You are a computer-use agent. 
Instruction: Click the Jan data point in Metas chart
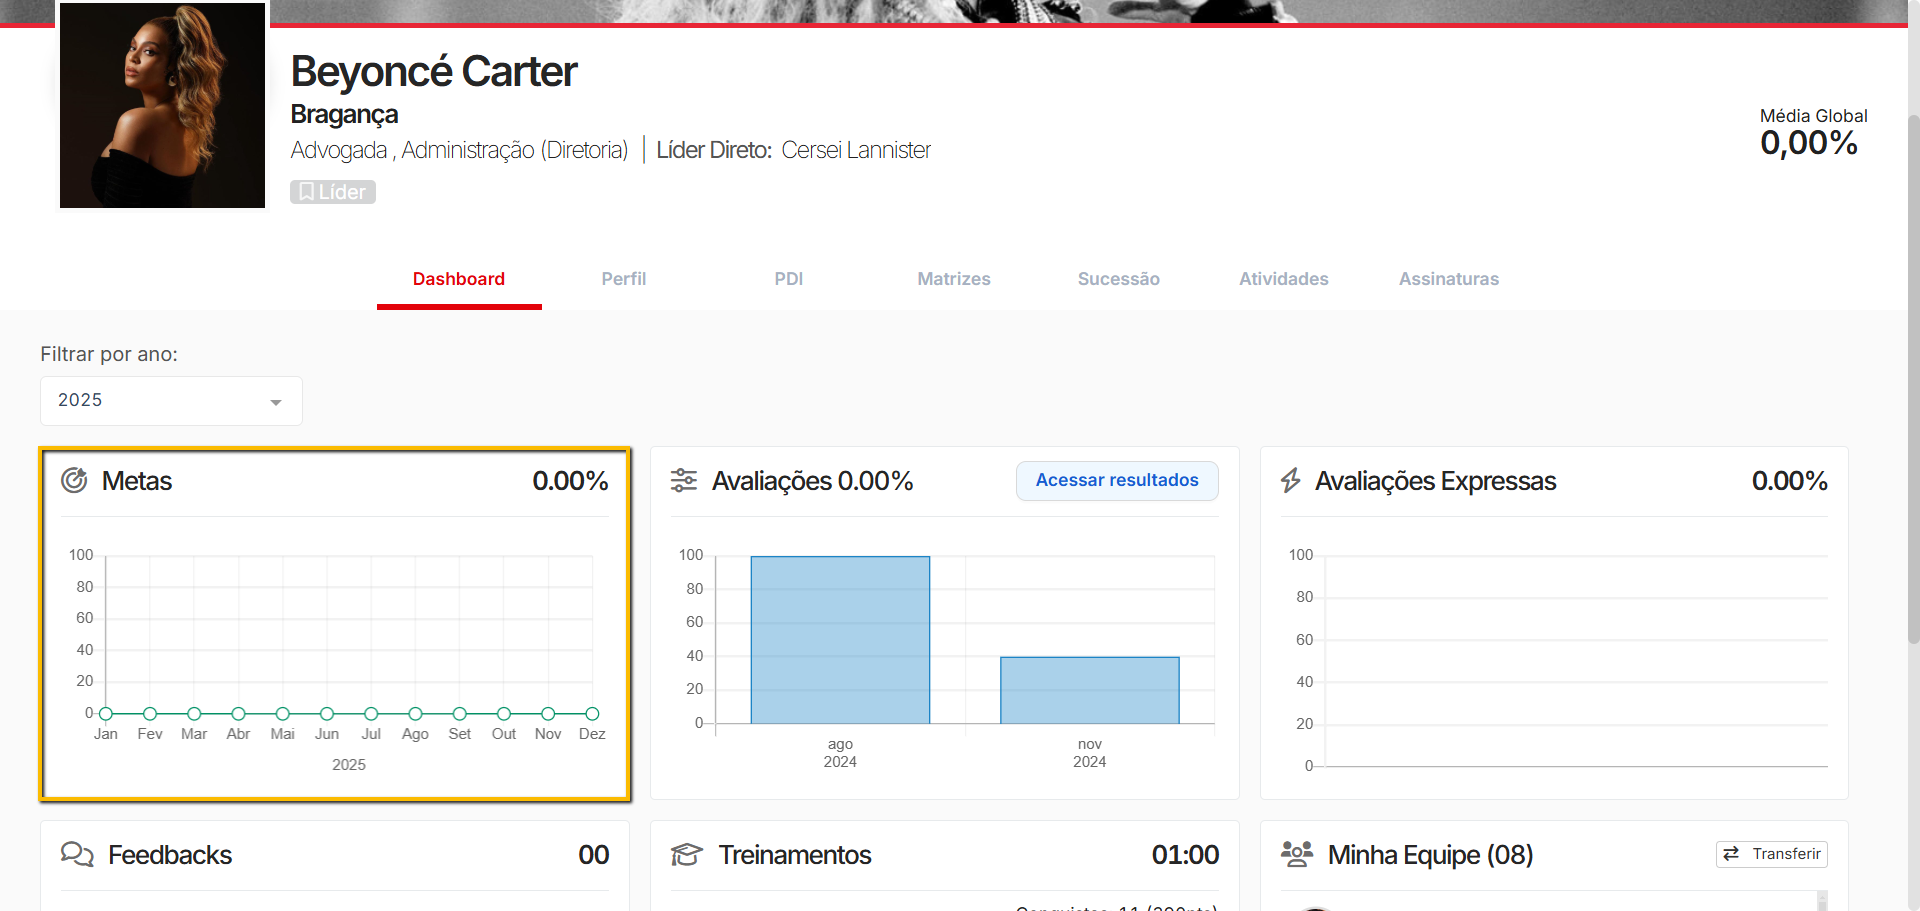point(106,714)
